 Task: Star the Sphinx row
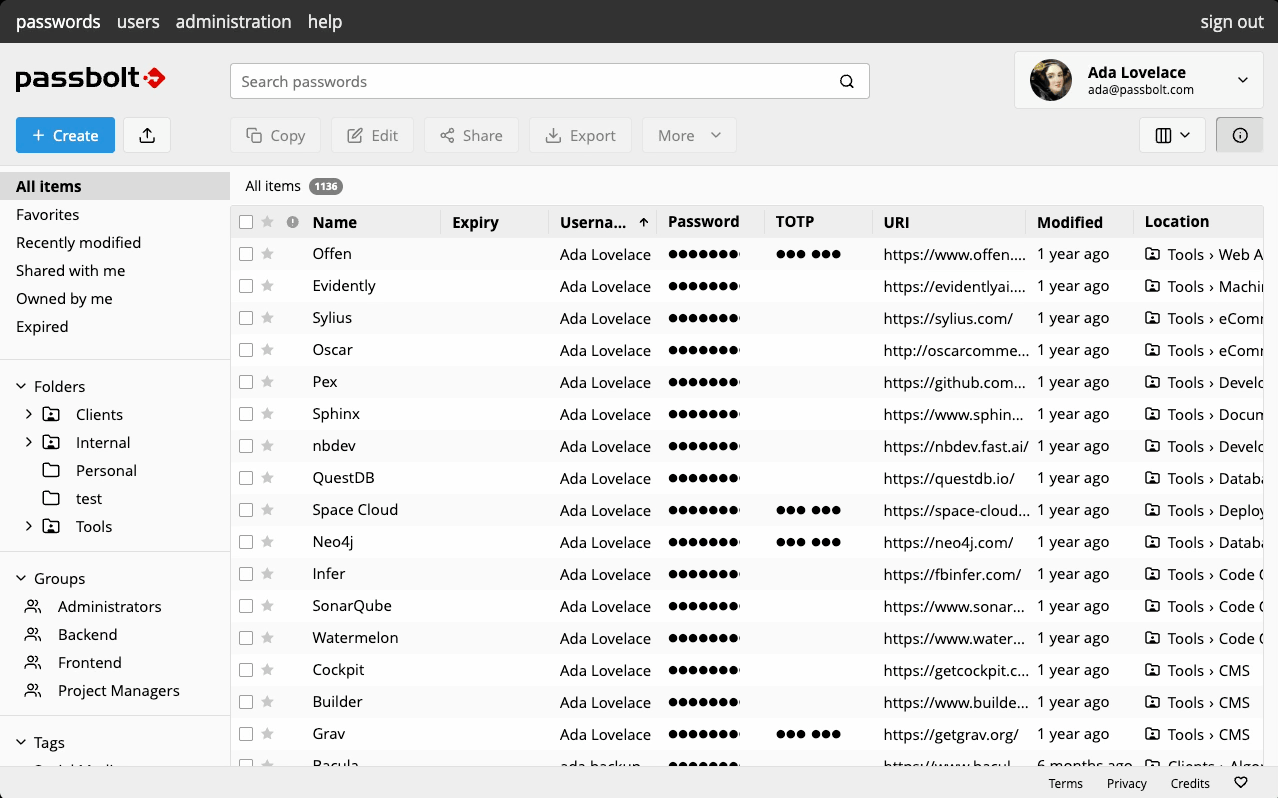[x=267, y=414]
